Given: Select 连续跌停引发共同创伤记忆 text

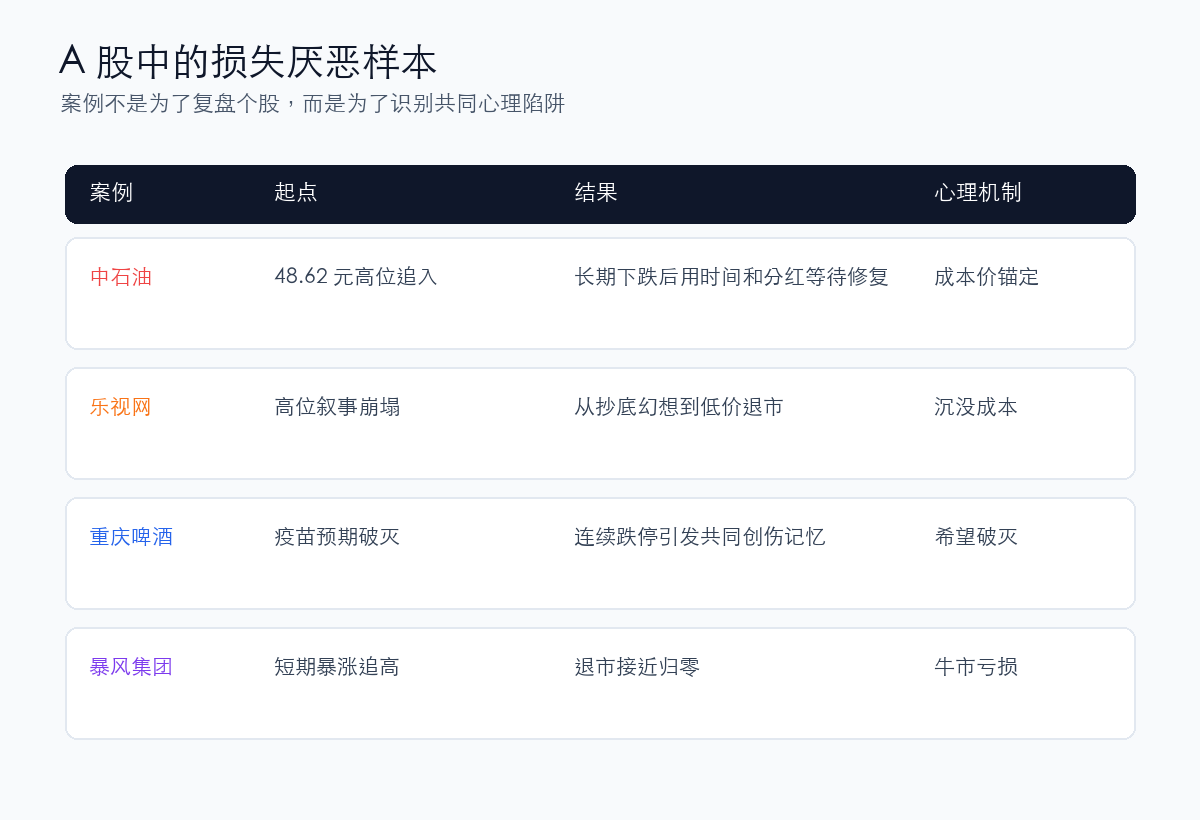Looking at the screenshot, I should coord(700,537).
